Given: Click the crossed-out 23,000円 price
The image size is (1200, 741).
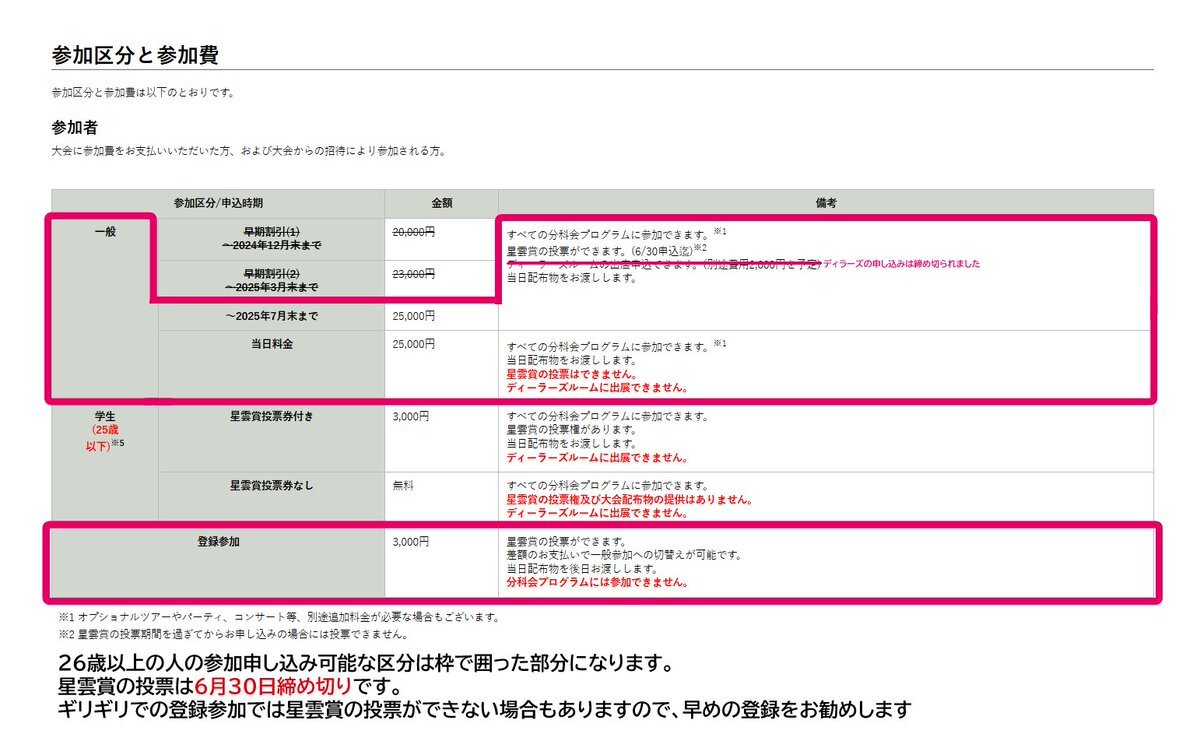Looking at the screenshot, I should pyautogui.click(x=415, y=273).
